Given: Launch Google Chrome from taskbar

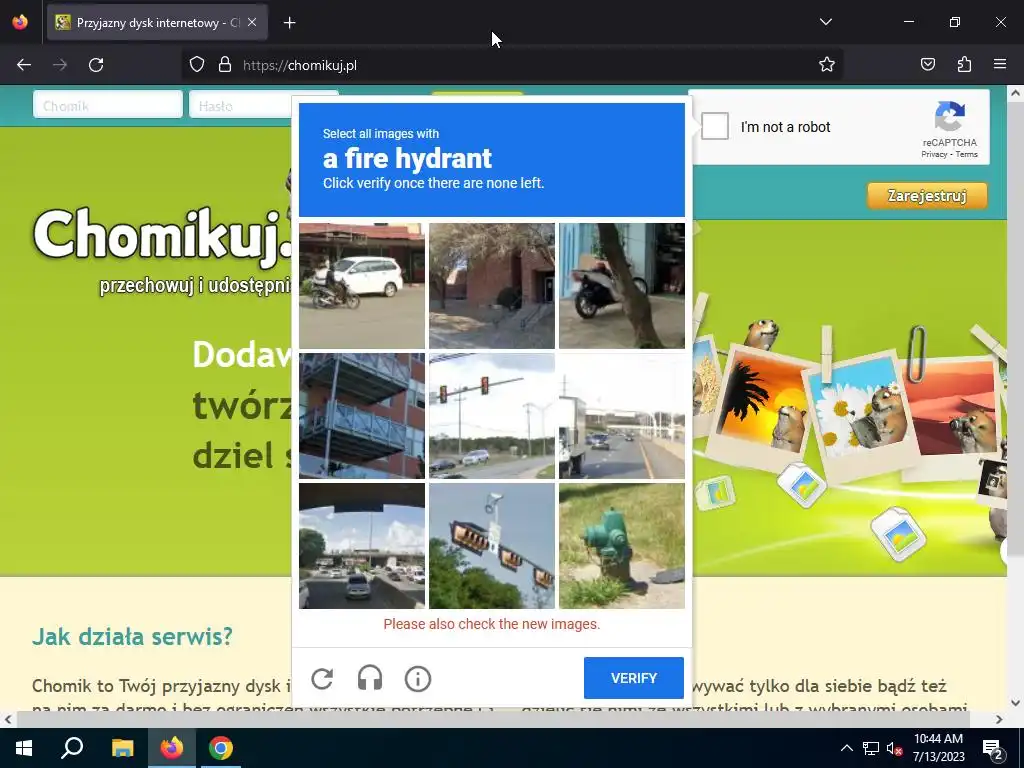Looking at the screenshot, I should click(x=221, y=748).
